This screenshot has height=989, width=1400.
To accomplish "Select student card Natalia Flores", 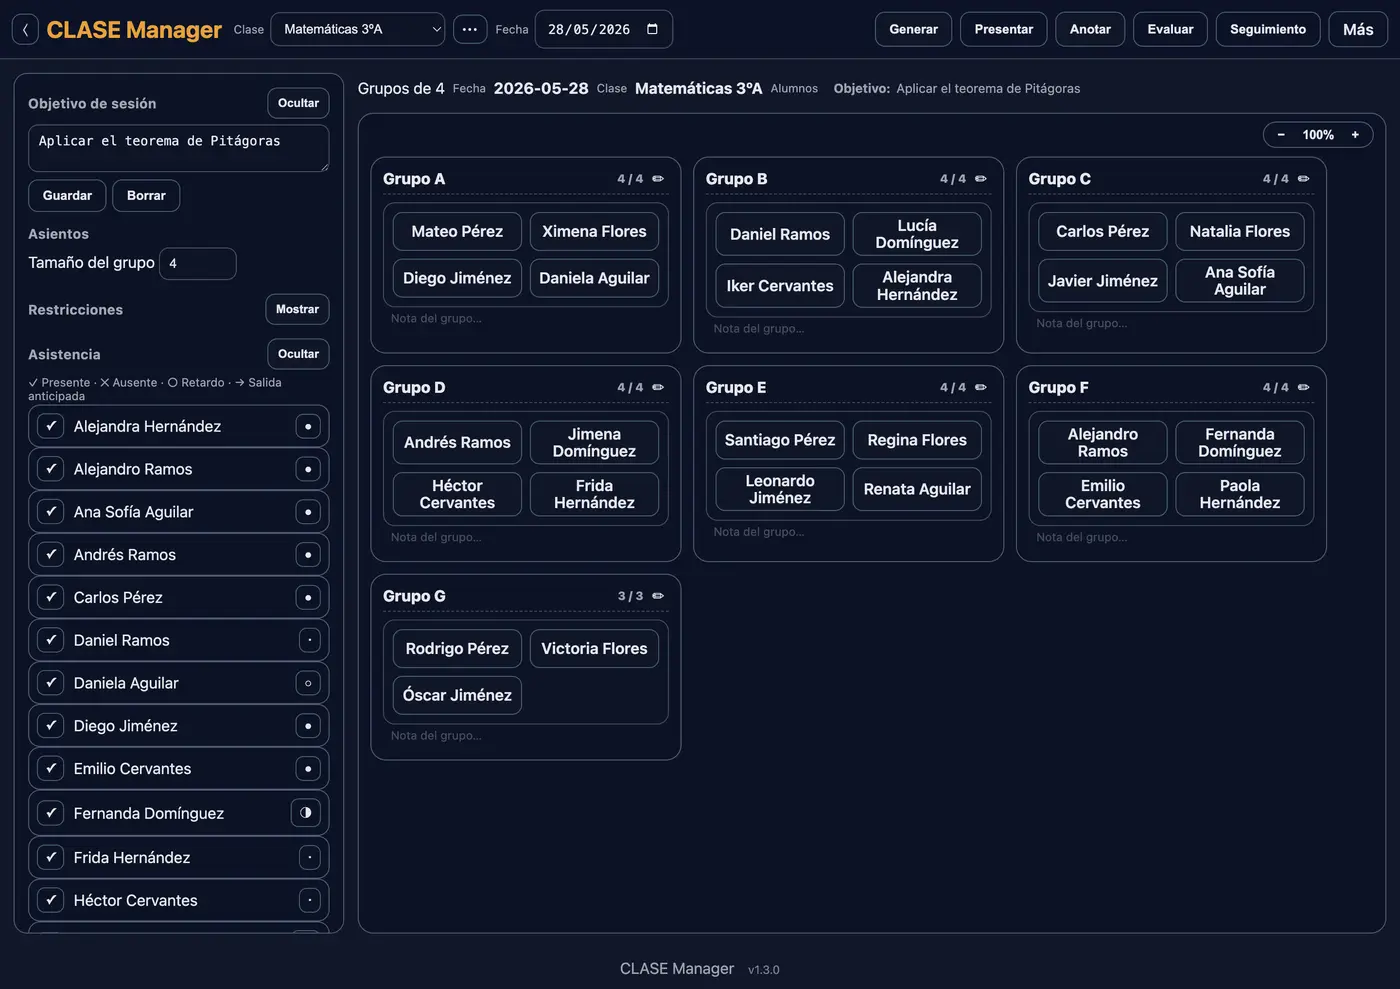I will [x=1240, y=232].
